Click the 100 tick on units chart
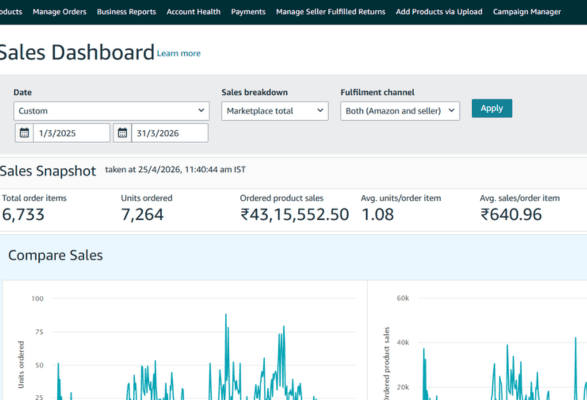This screenshot has width=587, height=400. coord(37,299)
